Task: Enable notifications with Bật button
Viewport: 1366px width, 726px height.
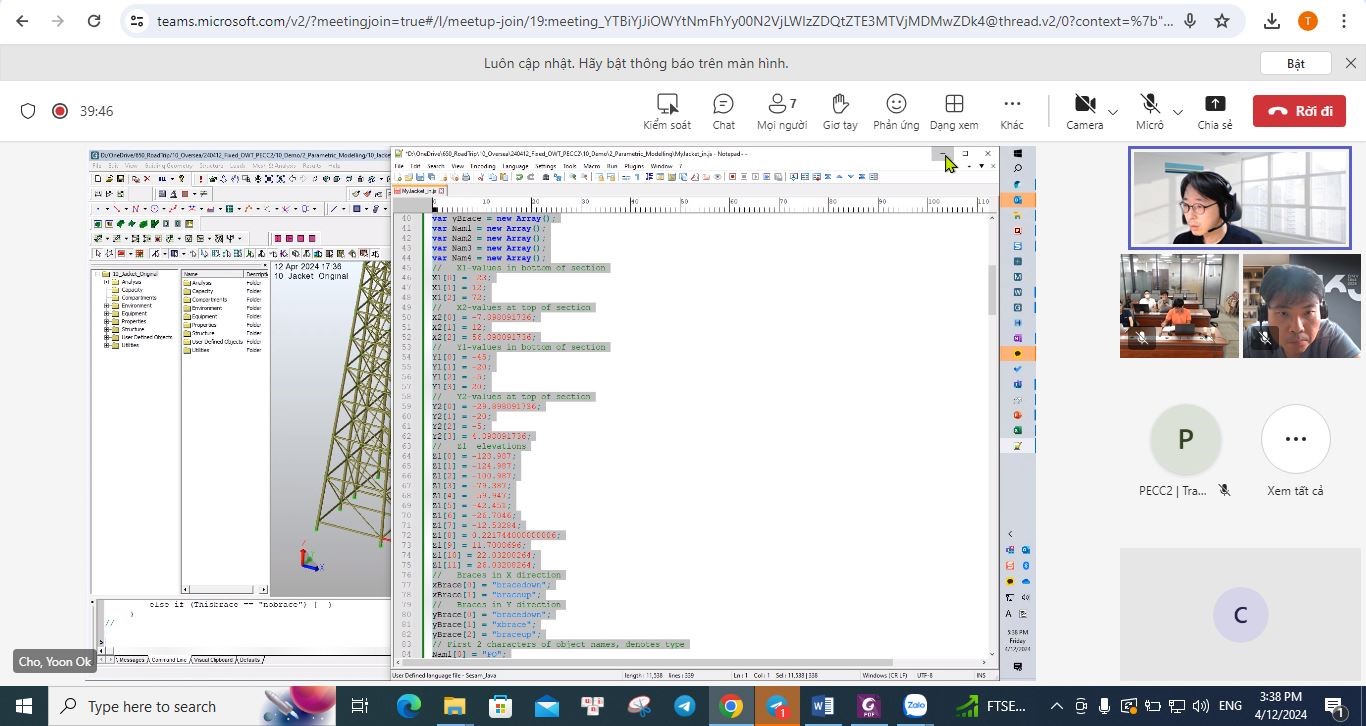Action: pos(1296,63)
